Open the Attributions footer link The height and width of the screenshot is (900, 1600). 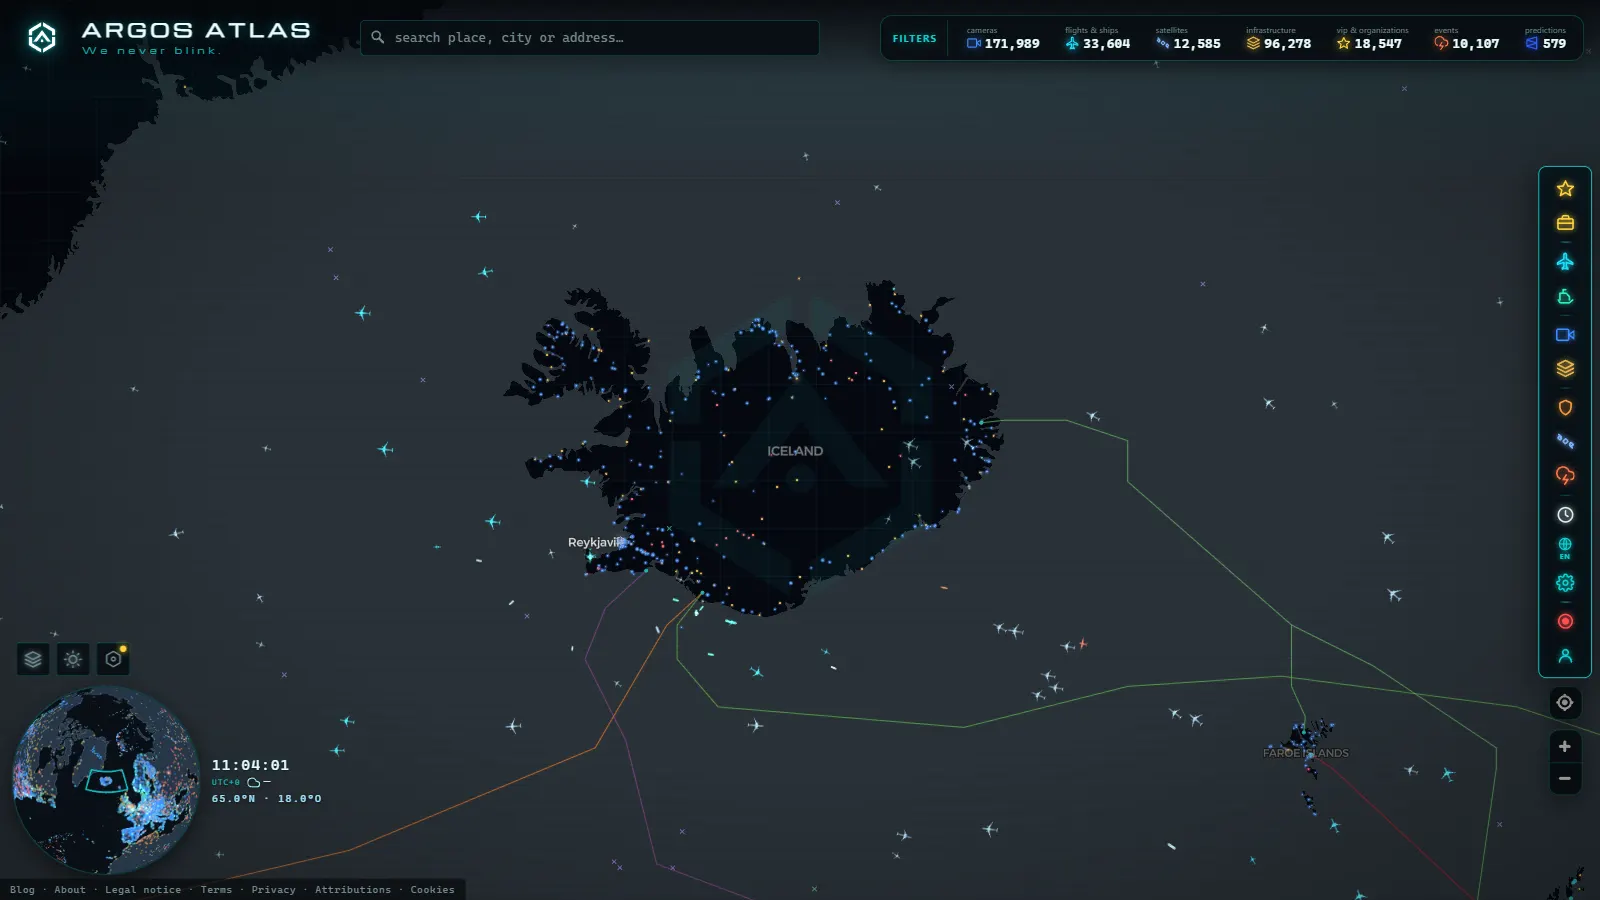(x=353, y=890)
